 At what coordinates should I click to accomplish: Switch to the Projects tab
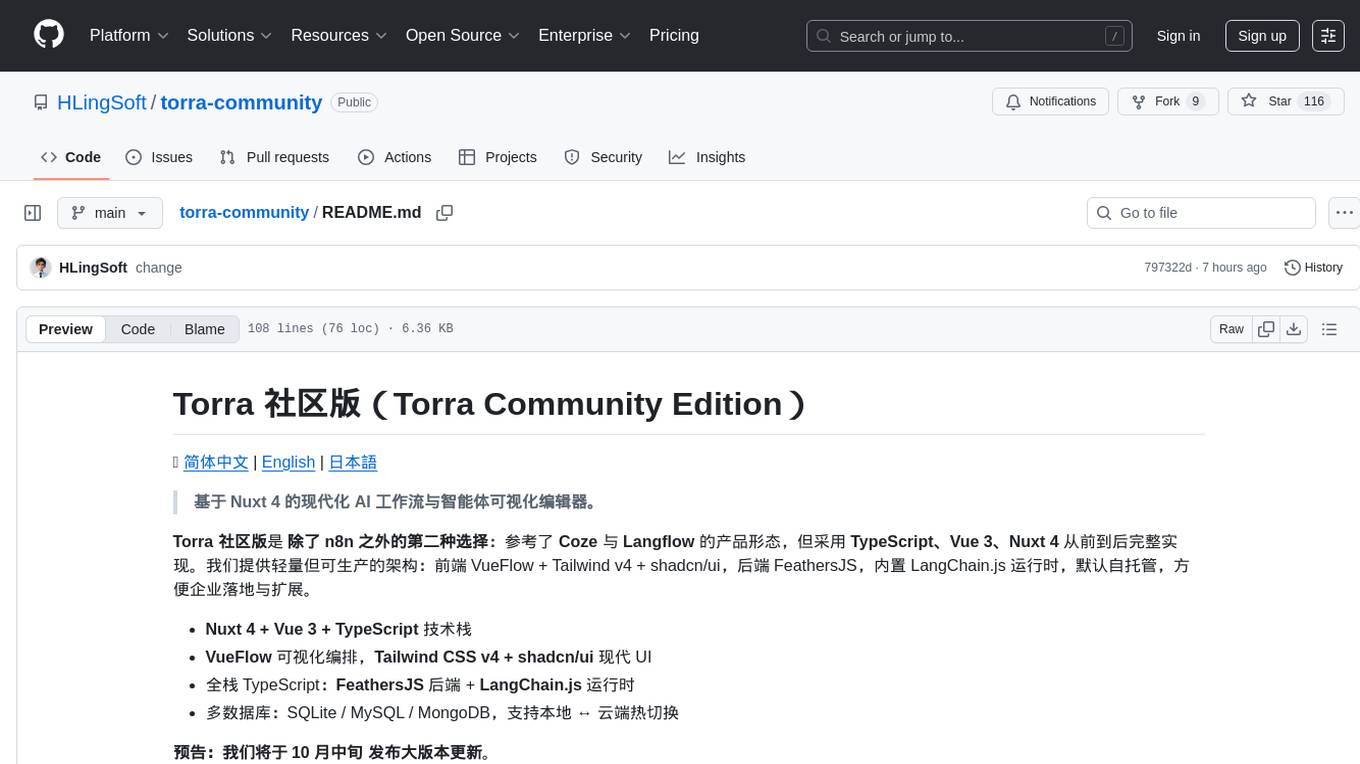pyautogui.click(x=497, y=157)
